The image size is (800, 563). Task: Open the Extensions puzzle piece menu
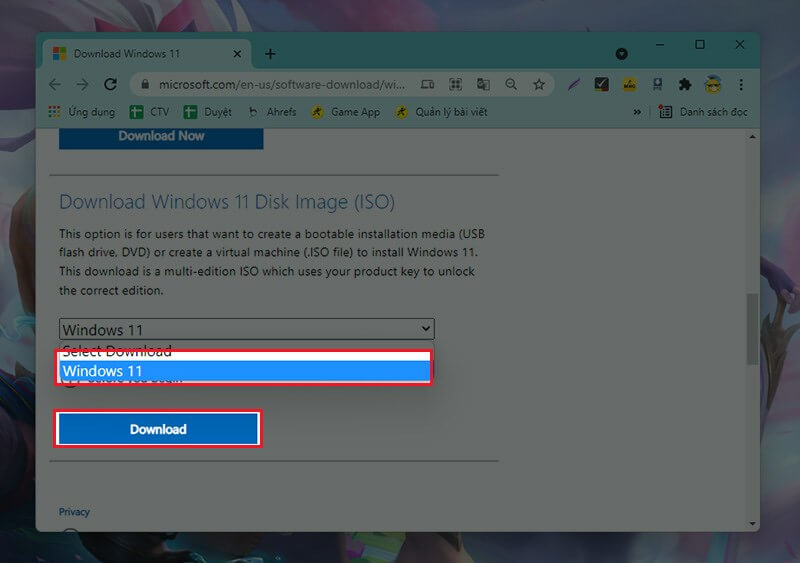(x=685, y=85)
